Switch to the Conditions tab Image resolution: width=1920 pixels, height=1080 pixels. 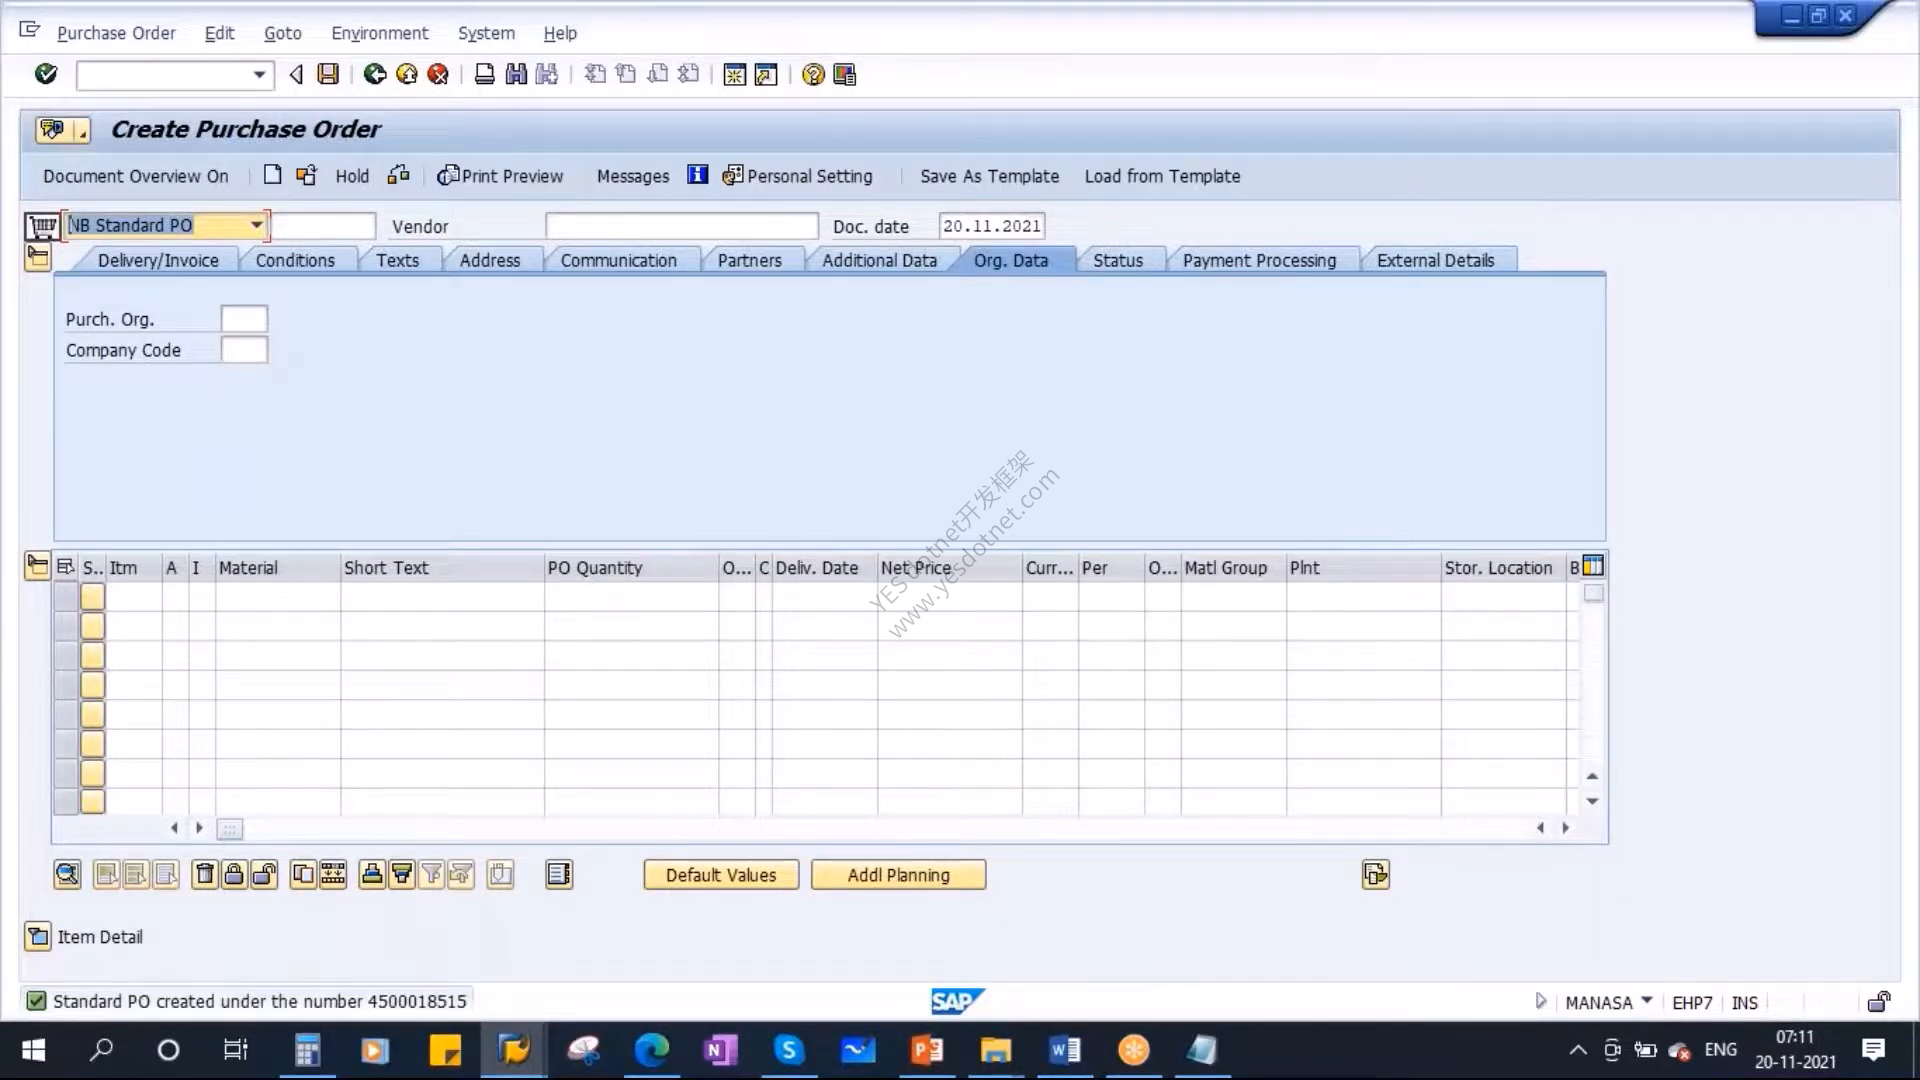click(295, 260)
